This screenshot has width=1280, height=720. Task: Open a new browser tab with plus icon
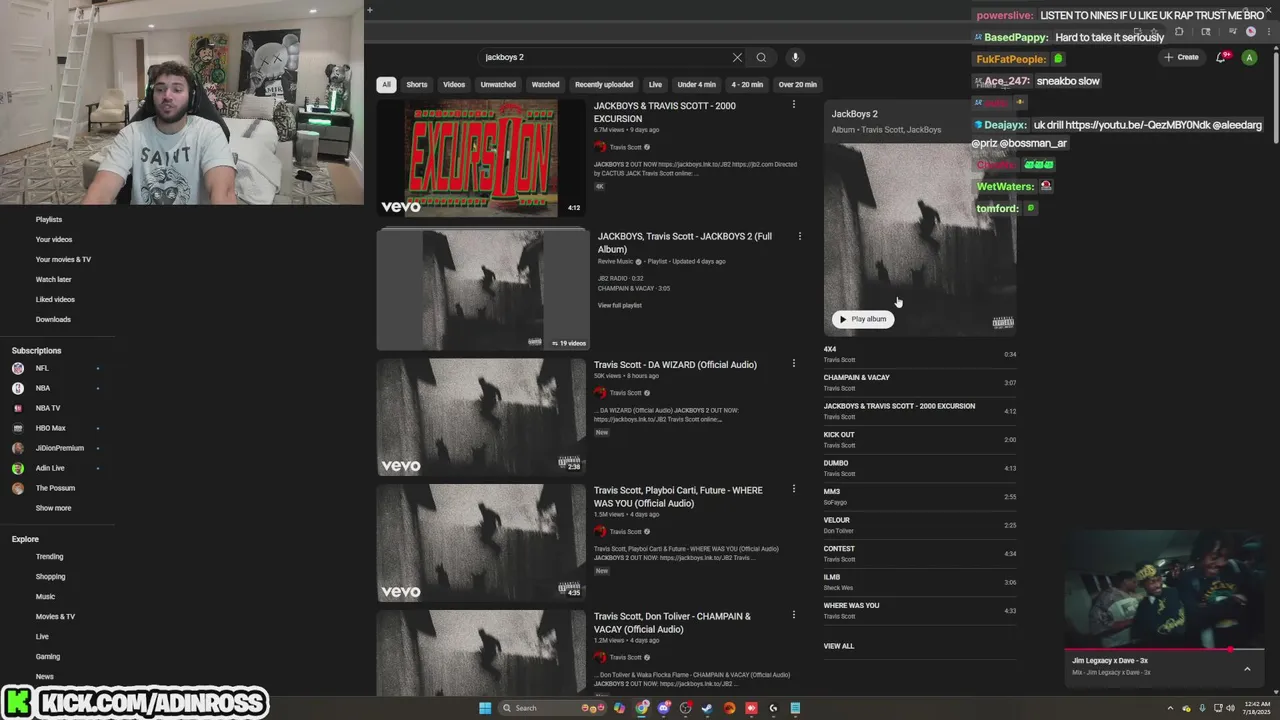[369, 10]
